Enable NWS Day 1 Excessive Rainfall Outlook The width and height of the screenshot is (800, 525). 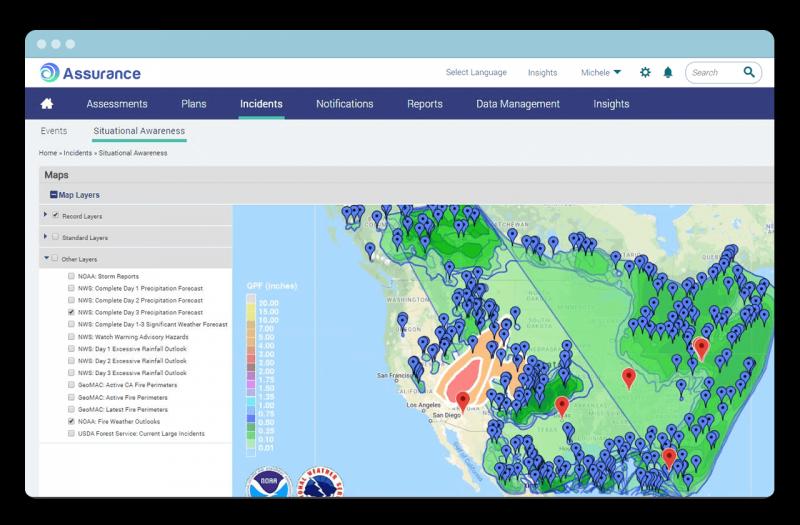(x=71, y=348)
